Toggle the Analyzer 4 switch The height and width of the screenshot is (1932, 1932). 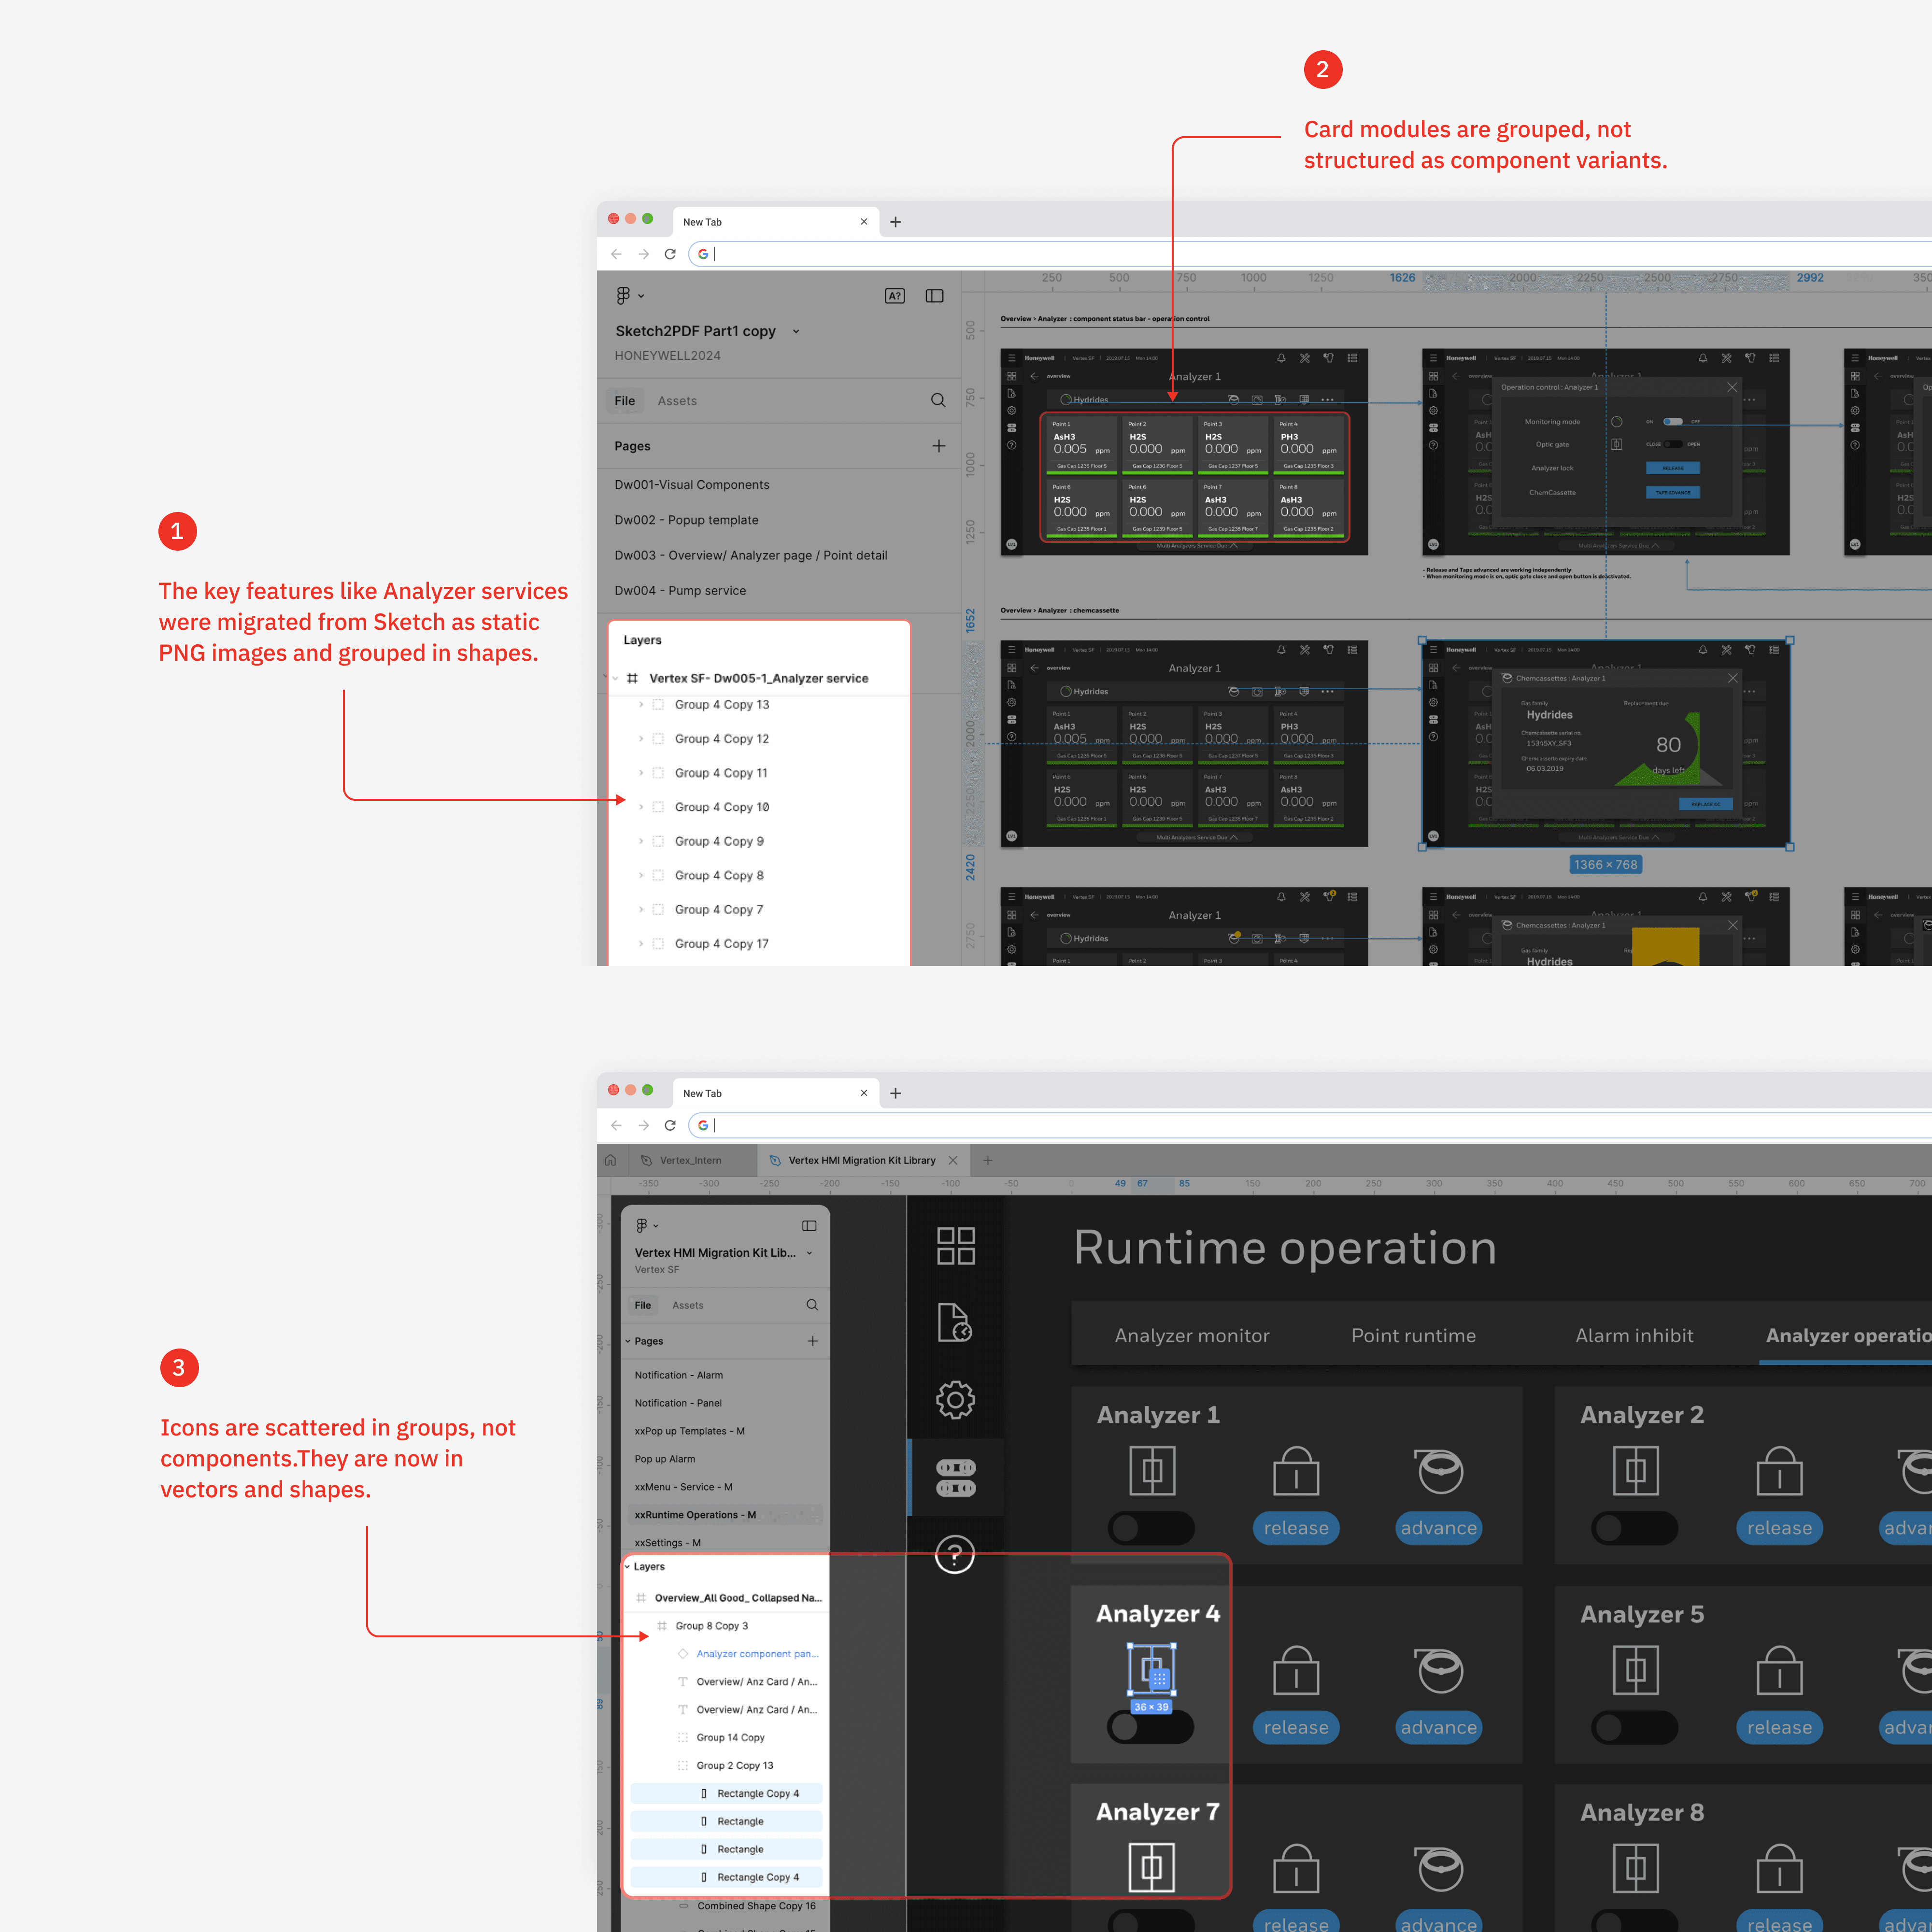[1150, 1727]
